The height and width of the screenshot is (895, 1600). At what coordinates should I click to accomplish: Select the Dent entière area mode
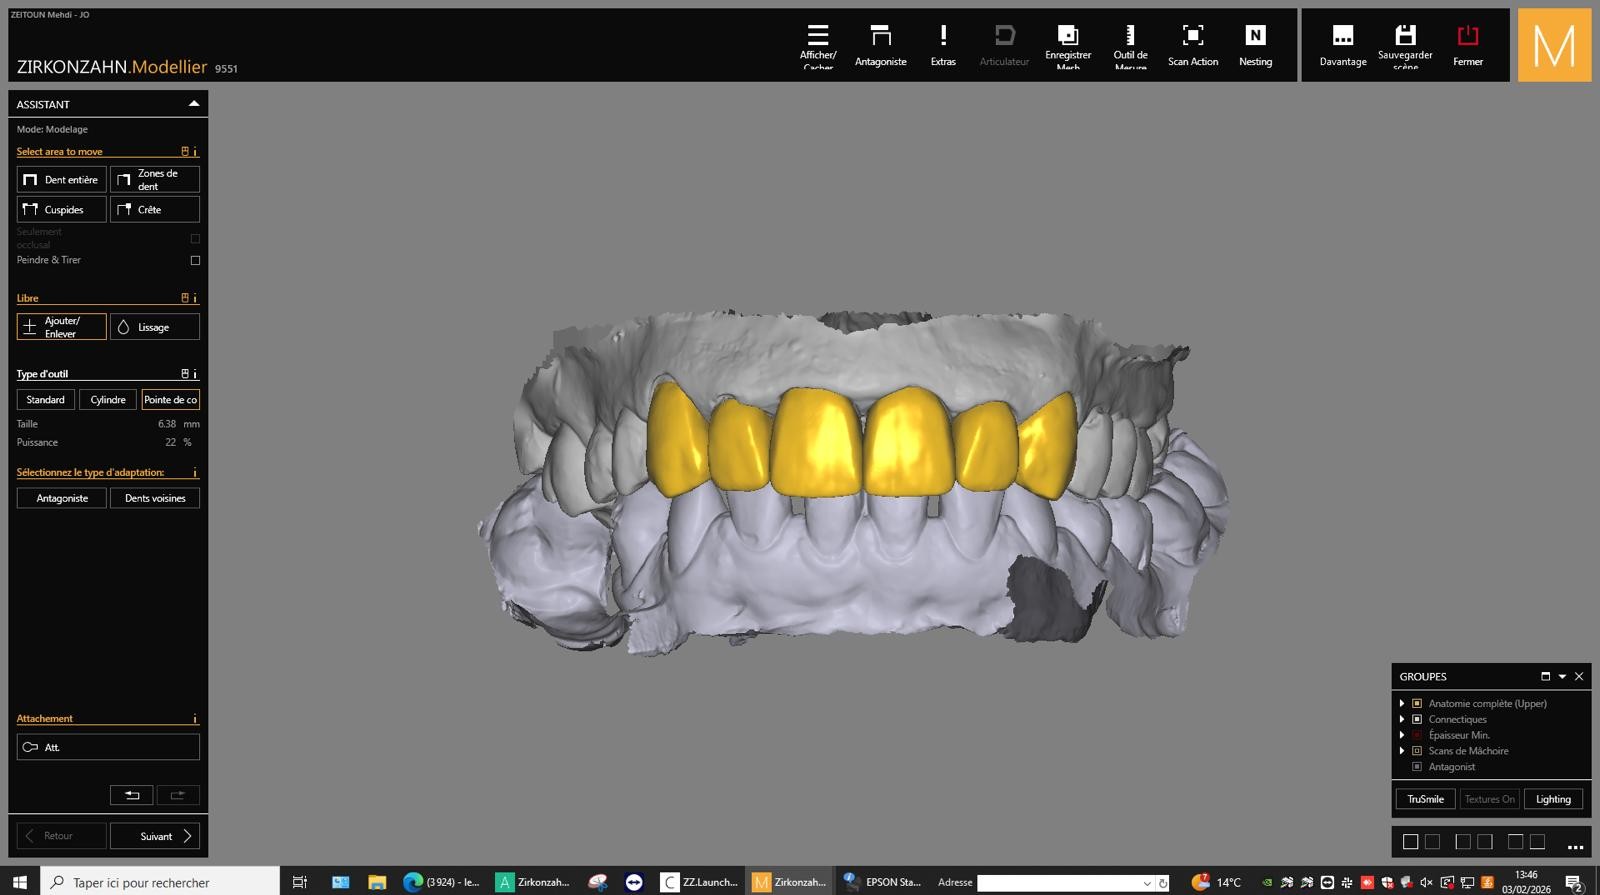tap(61, 179)
